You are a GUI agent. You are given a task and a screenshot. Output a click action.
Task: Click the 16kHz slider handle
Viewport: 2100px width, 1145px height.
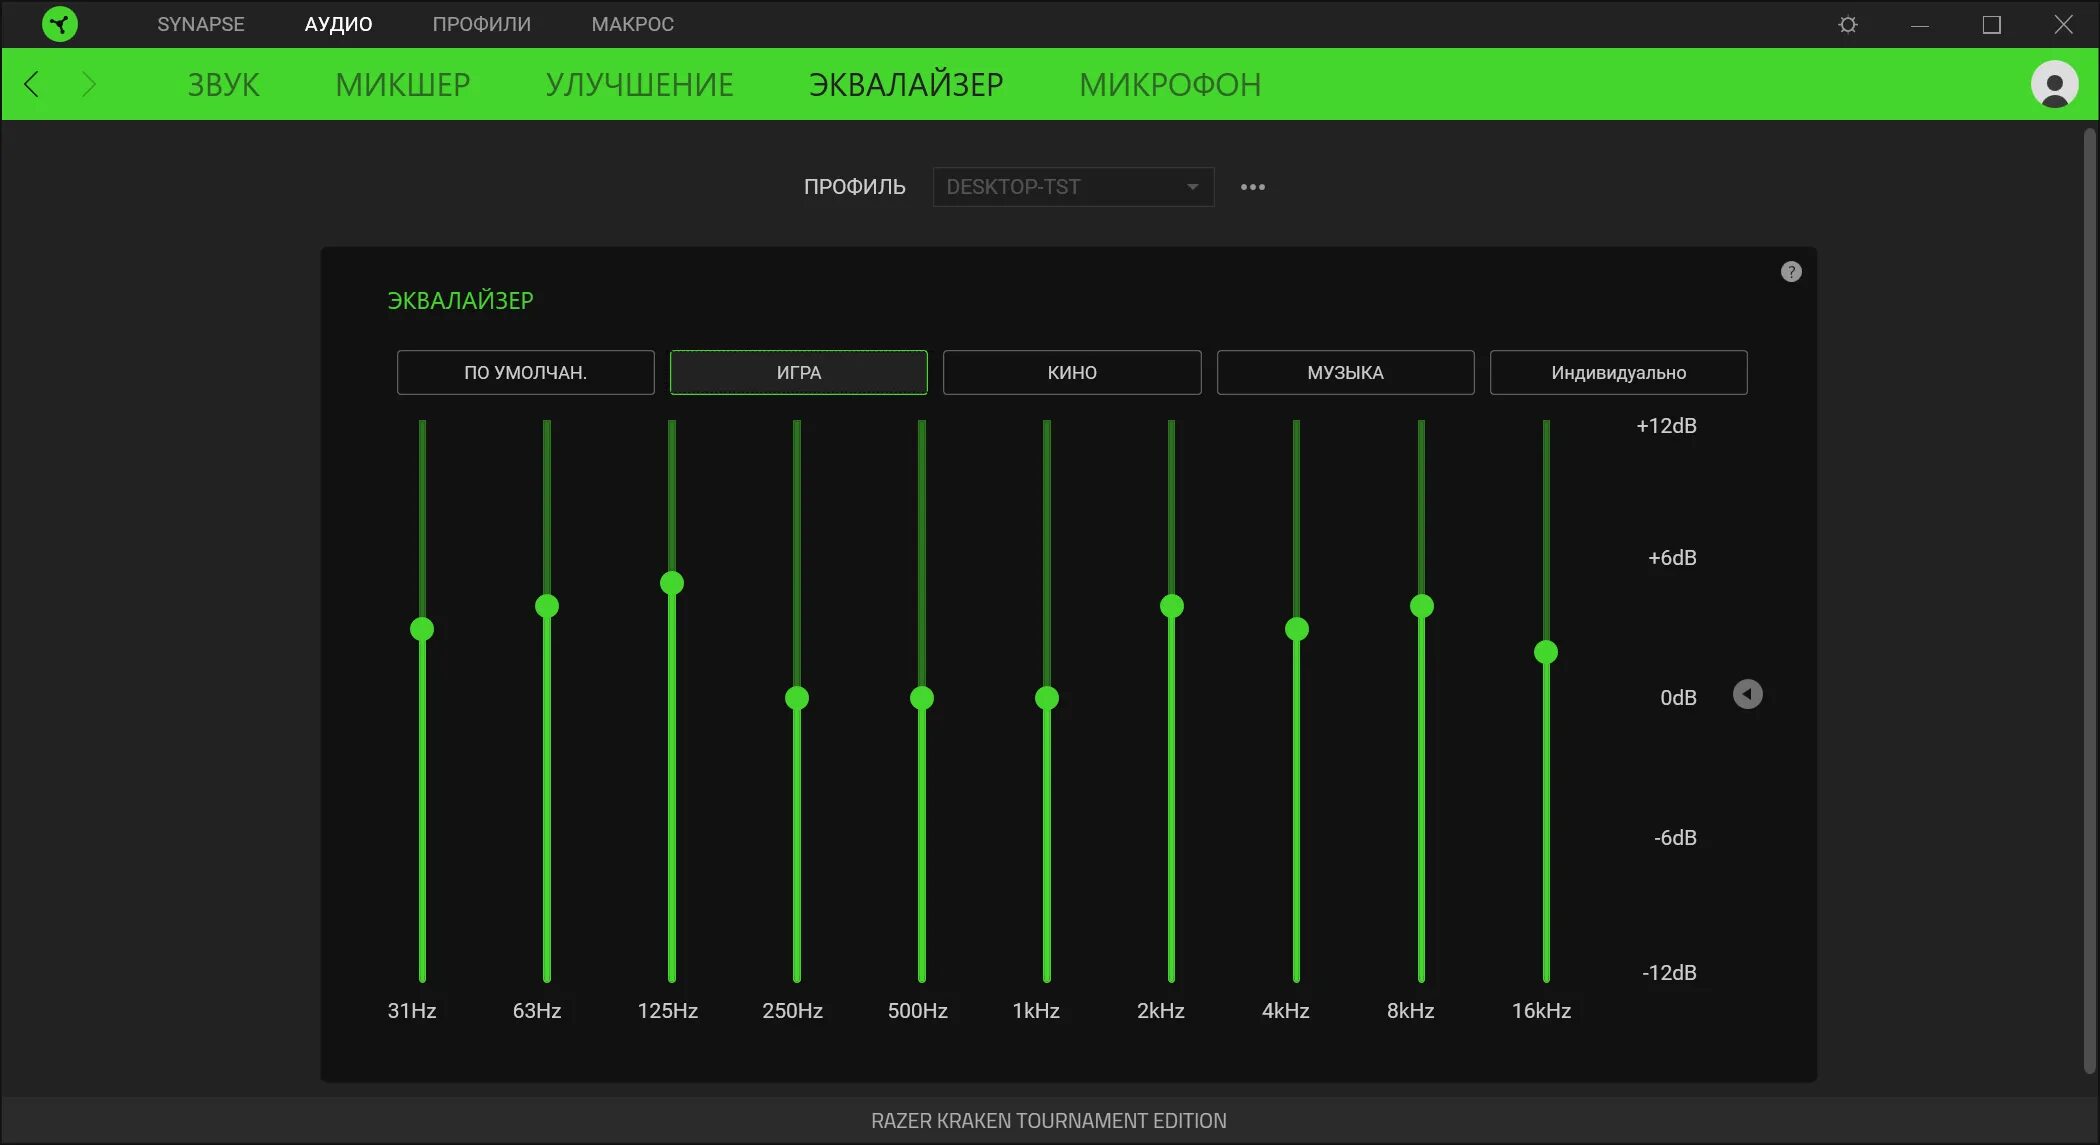tap(1546, 652)
